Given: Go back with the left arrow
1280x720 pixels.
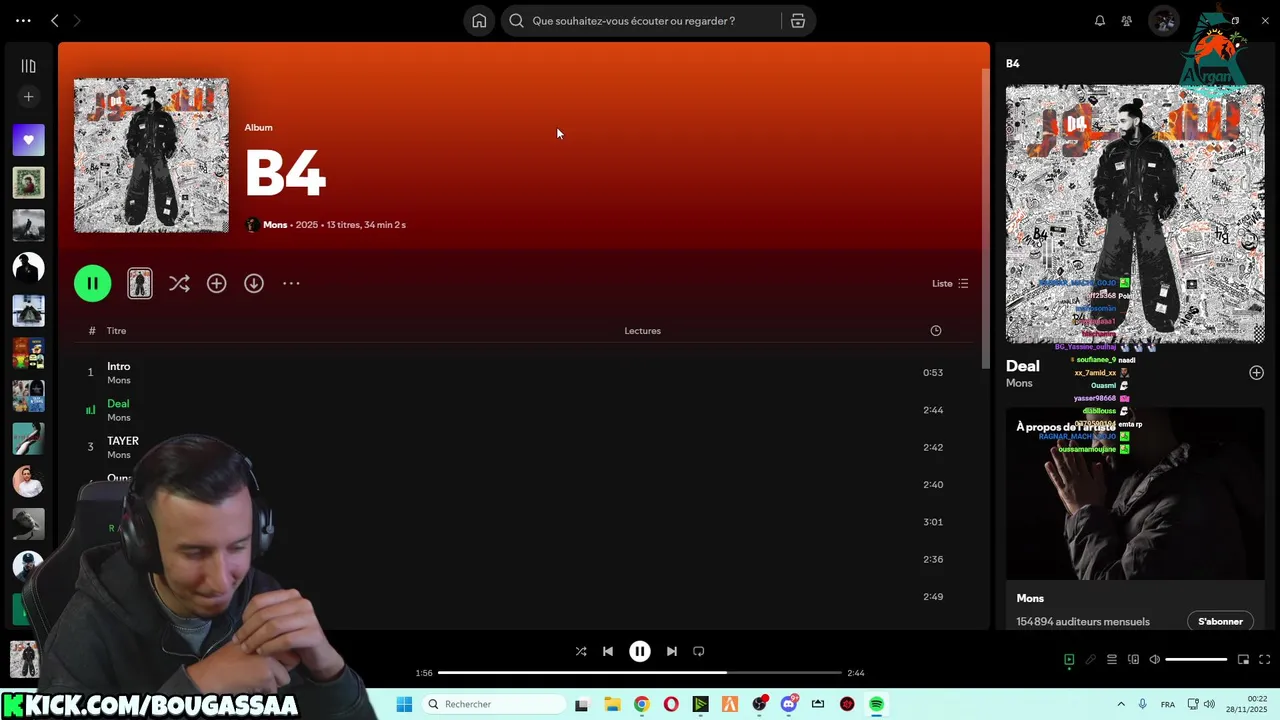Looking at the screenshot, I should [55, 21].
